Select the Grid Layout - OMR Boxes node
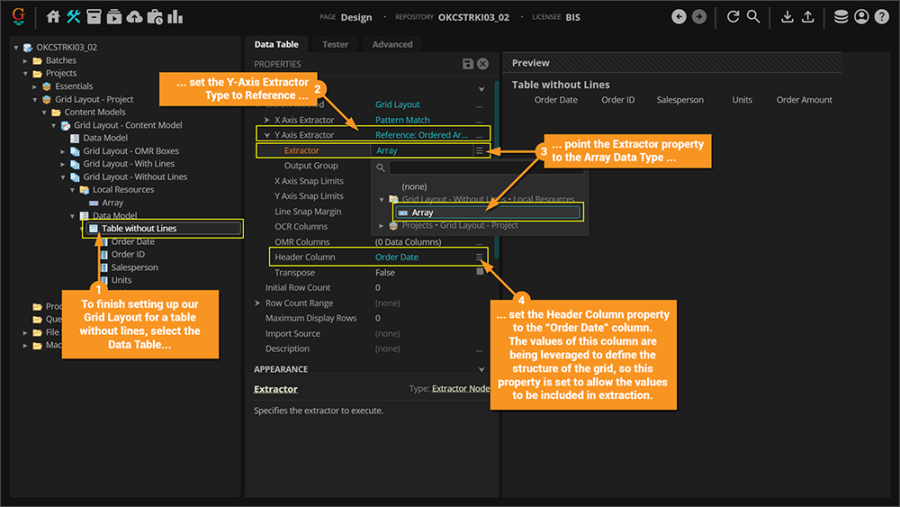Viewport: 900px width, 507px height. (131, 151)
